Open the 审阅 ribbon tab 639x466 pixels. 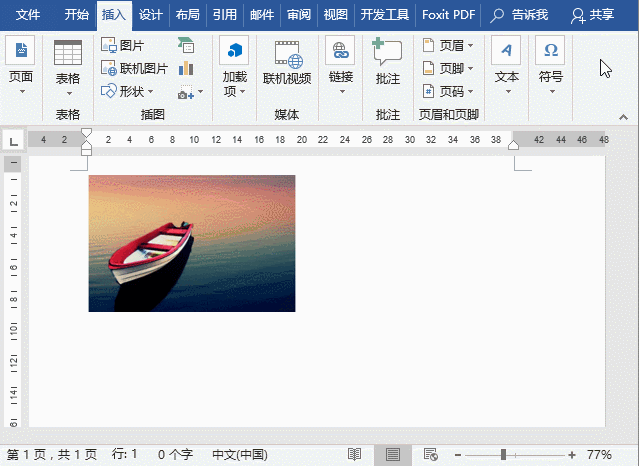click(x=299, y=15)
